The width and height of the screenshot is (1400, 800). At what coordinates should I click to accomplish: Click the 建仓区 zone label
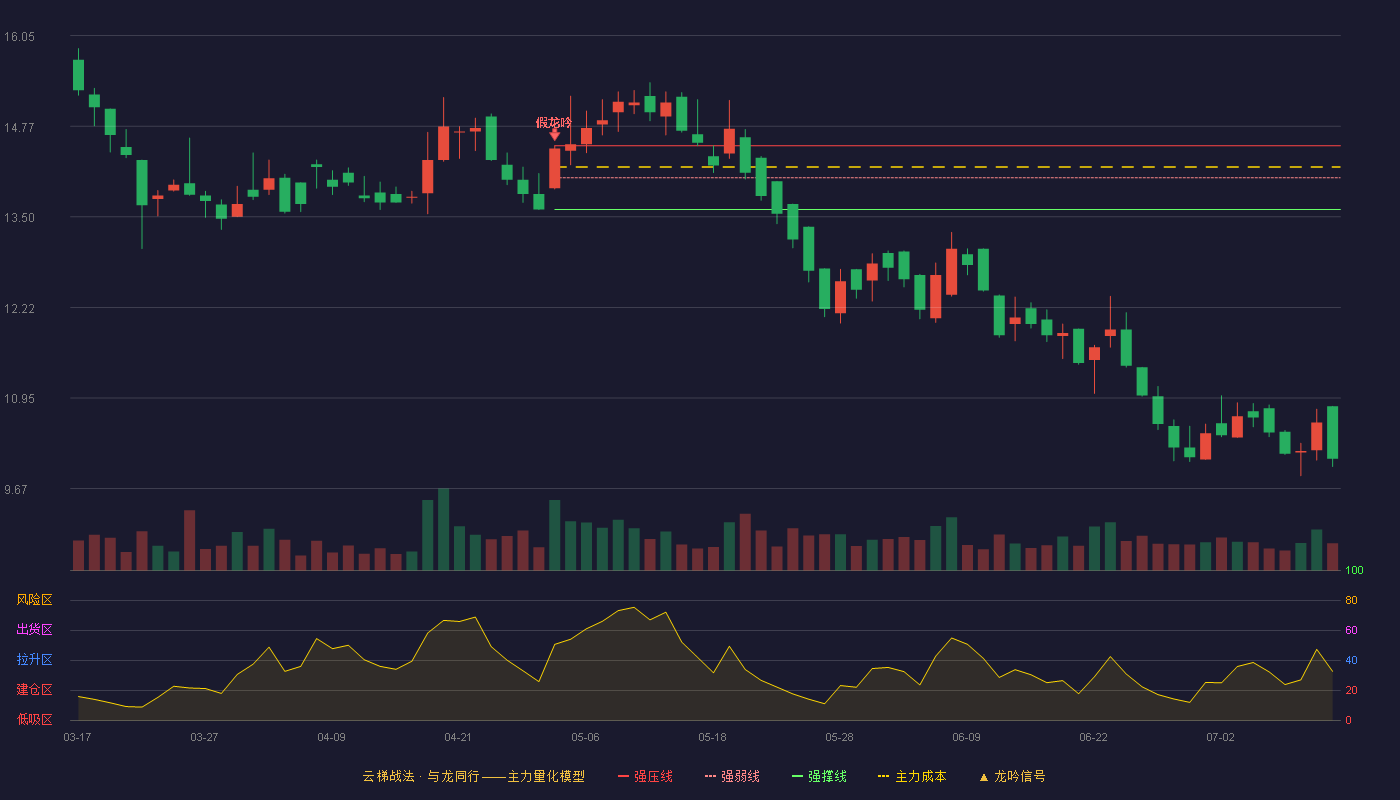tap(34, 690)
